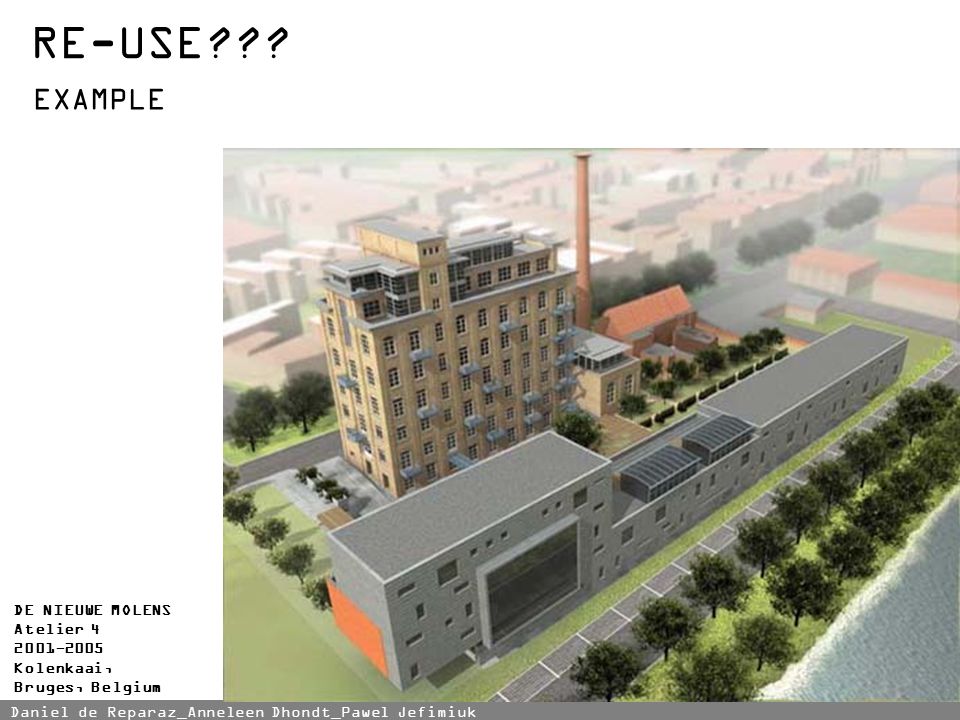Click the 2001-2005 date text
Viewport: 960px width, 720px height.
[59, 648]
